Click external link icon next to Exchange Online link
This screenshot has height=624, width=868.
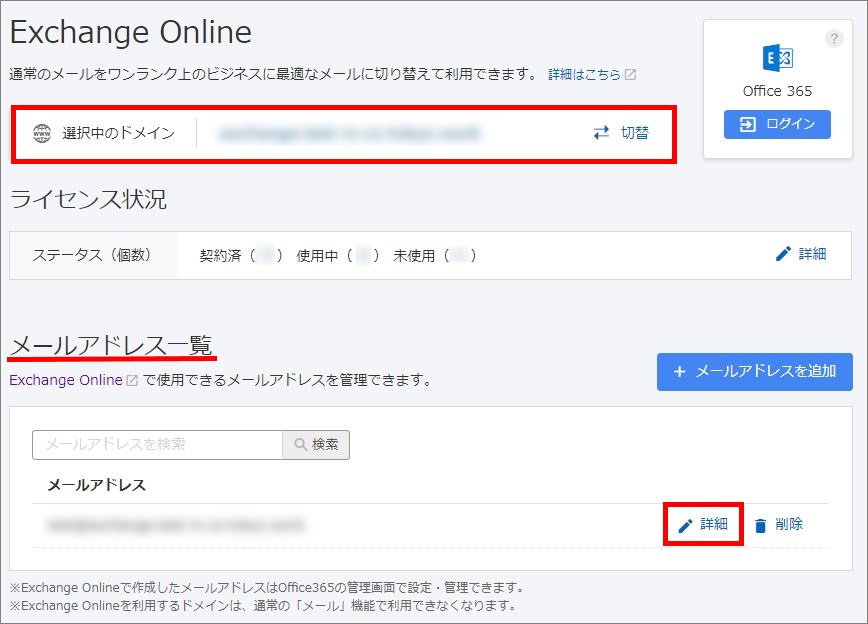point(132,380)
